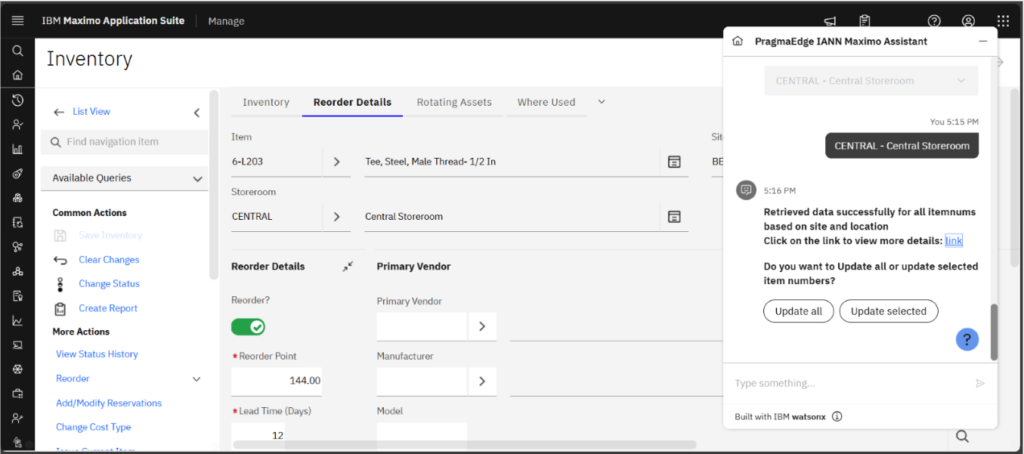
Task: Open Manufacturer lookup chevron
Action: coord(482,381)
